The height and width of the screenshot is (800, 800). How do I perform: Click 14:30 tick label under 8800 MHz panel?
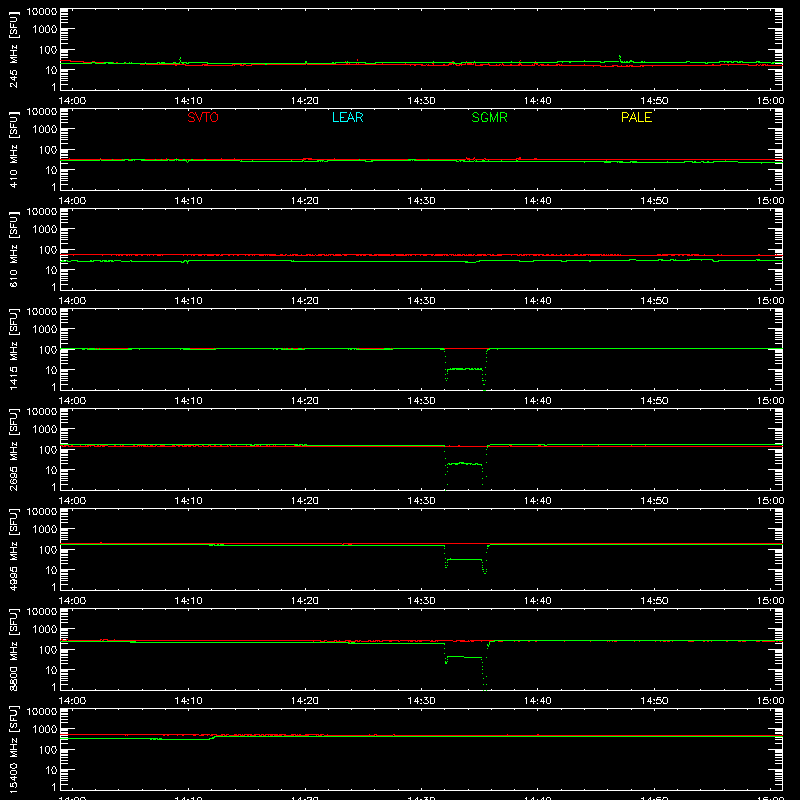coord(421,701)
